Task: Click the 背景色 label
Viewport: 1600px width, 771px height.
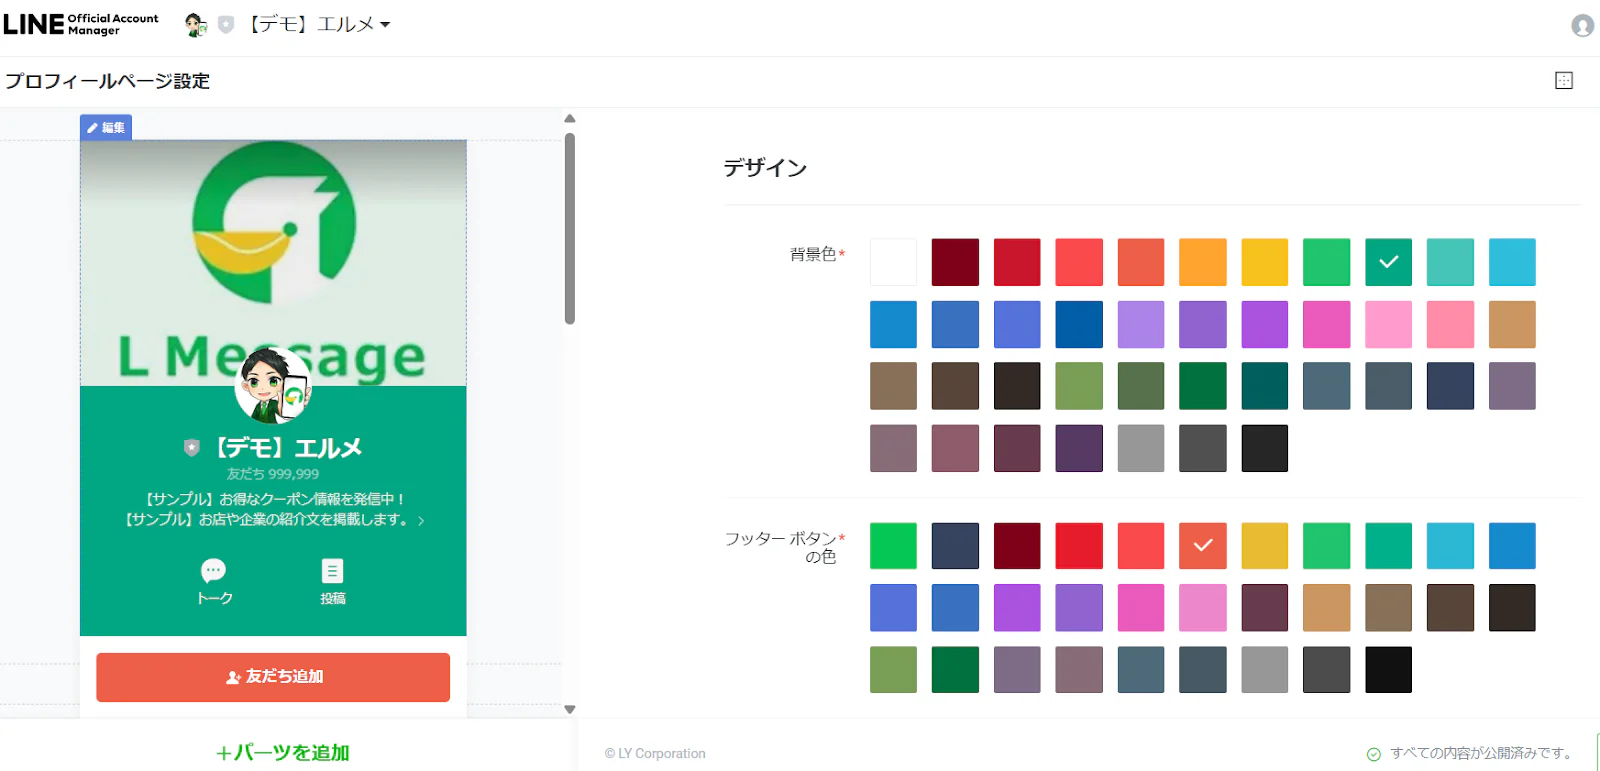Action: 813,254
